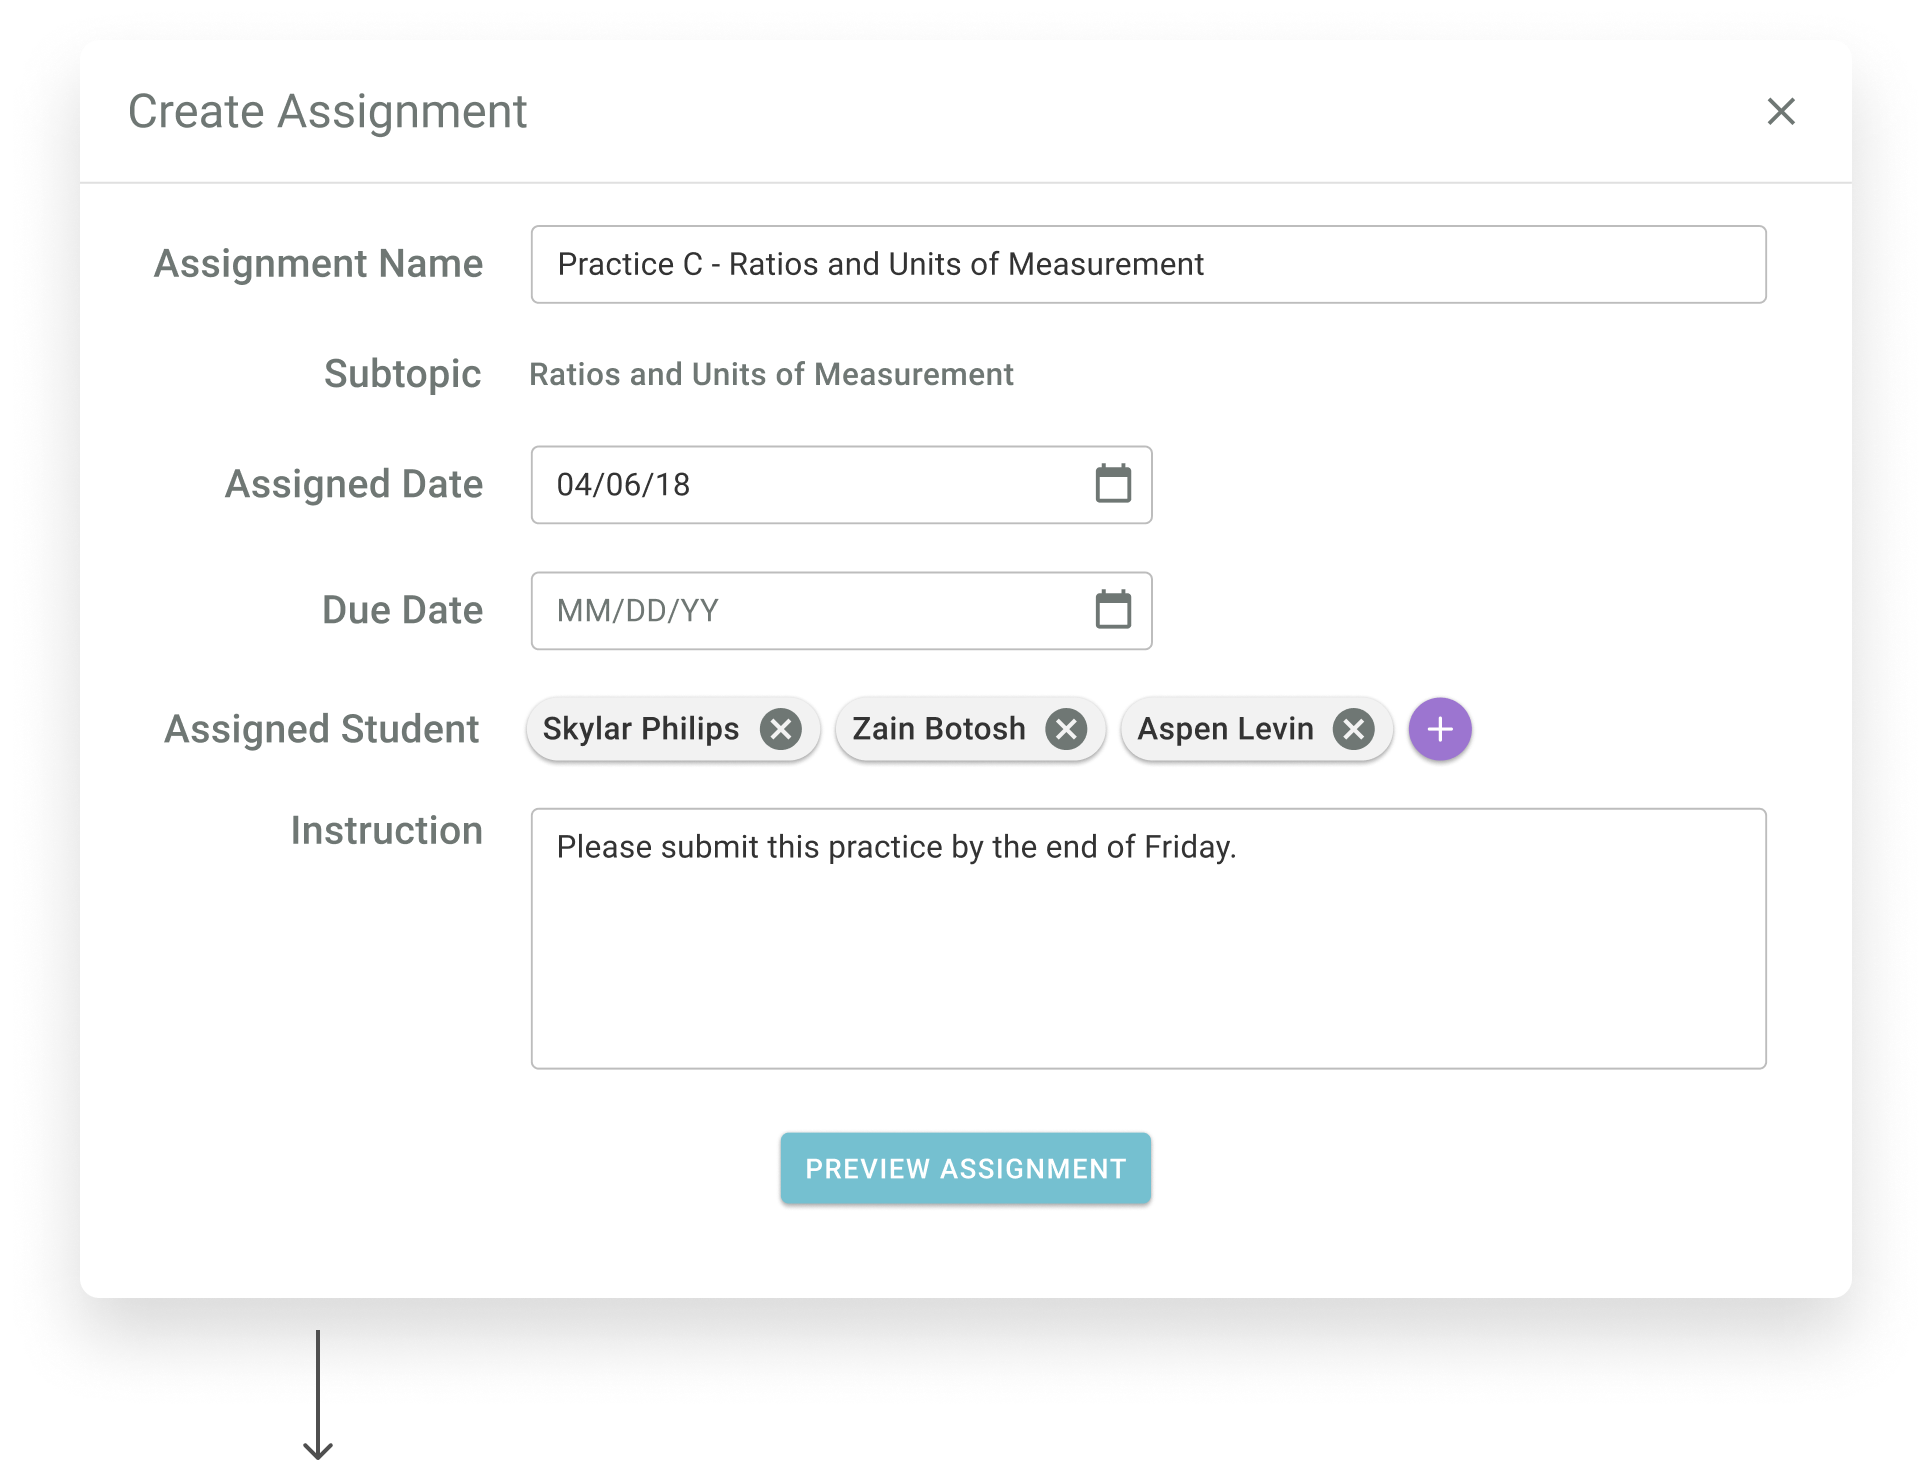This screenshot has height=1460, width=1932.
Task: Click the Due Date label
Action: tap(402, 610)
